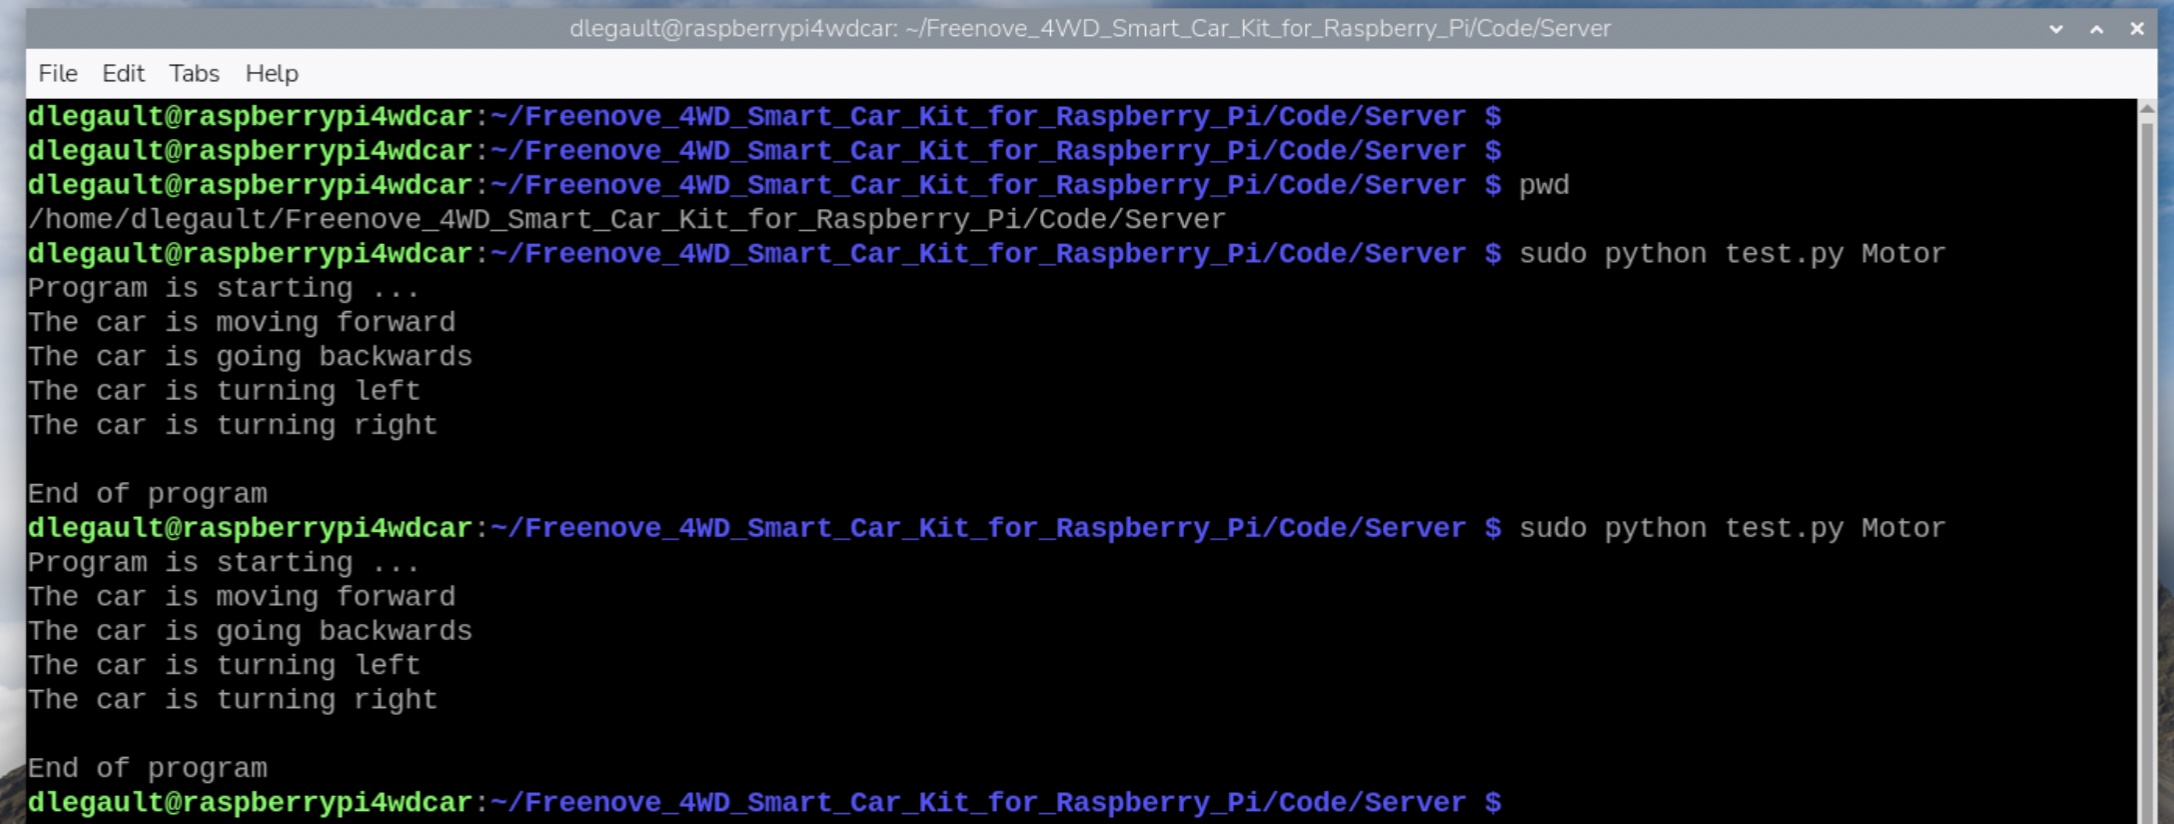The width and height of the screenshot is (2174, 824).
Task: Click the scrollbar's up arrow
Action: point(2146,109)
